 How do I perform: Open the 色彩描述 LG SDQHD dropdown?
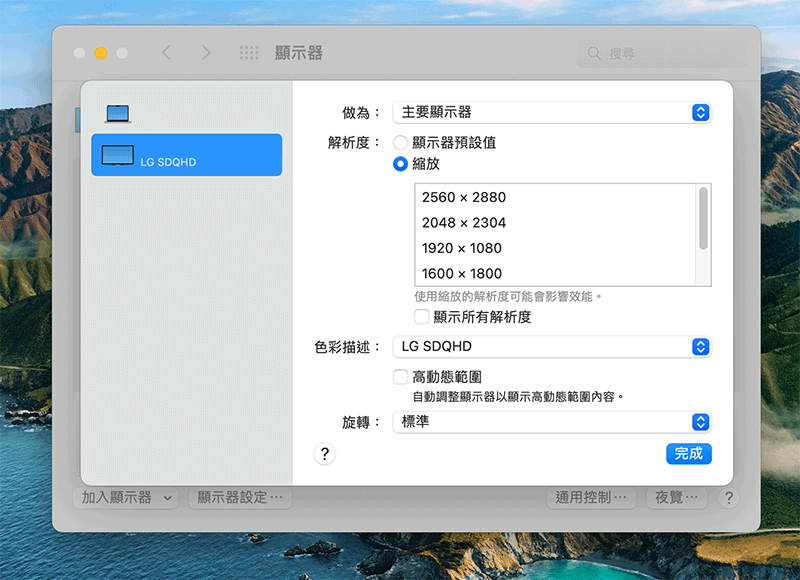550,347
